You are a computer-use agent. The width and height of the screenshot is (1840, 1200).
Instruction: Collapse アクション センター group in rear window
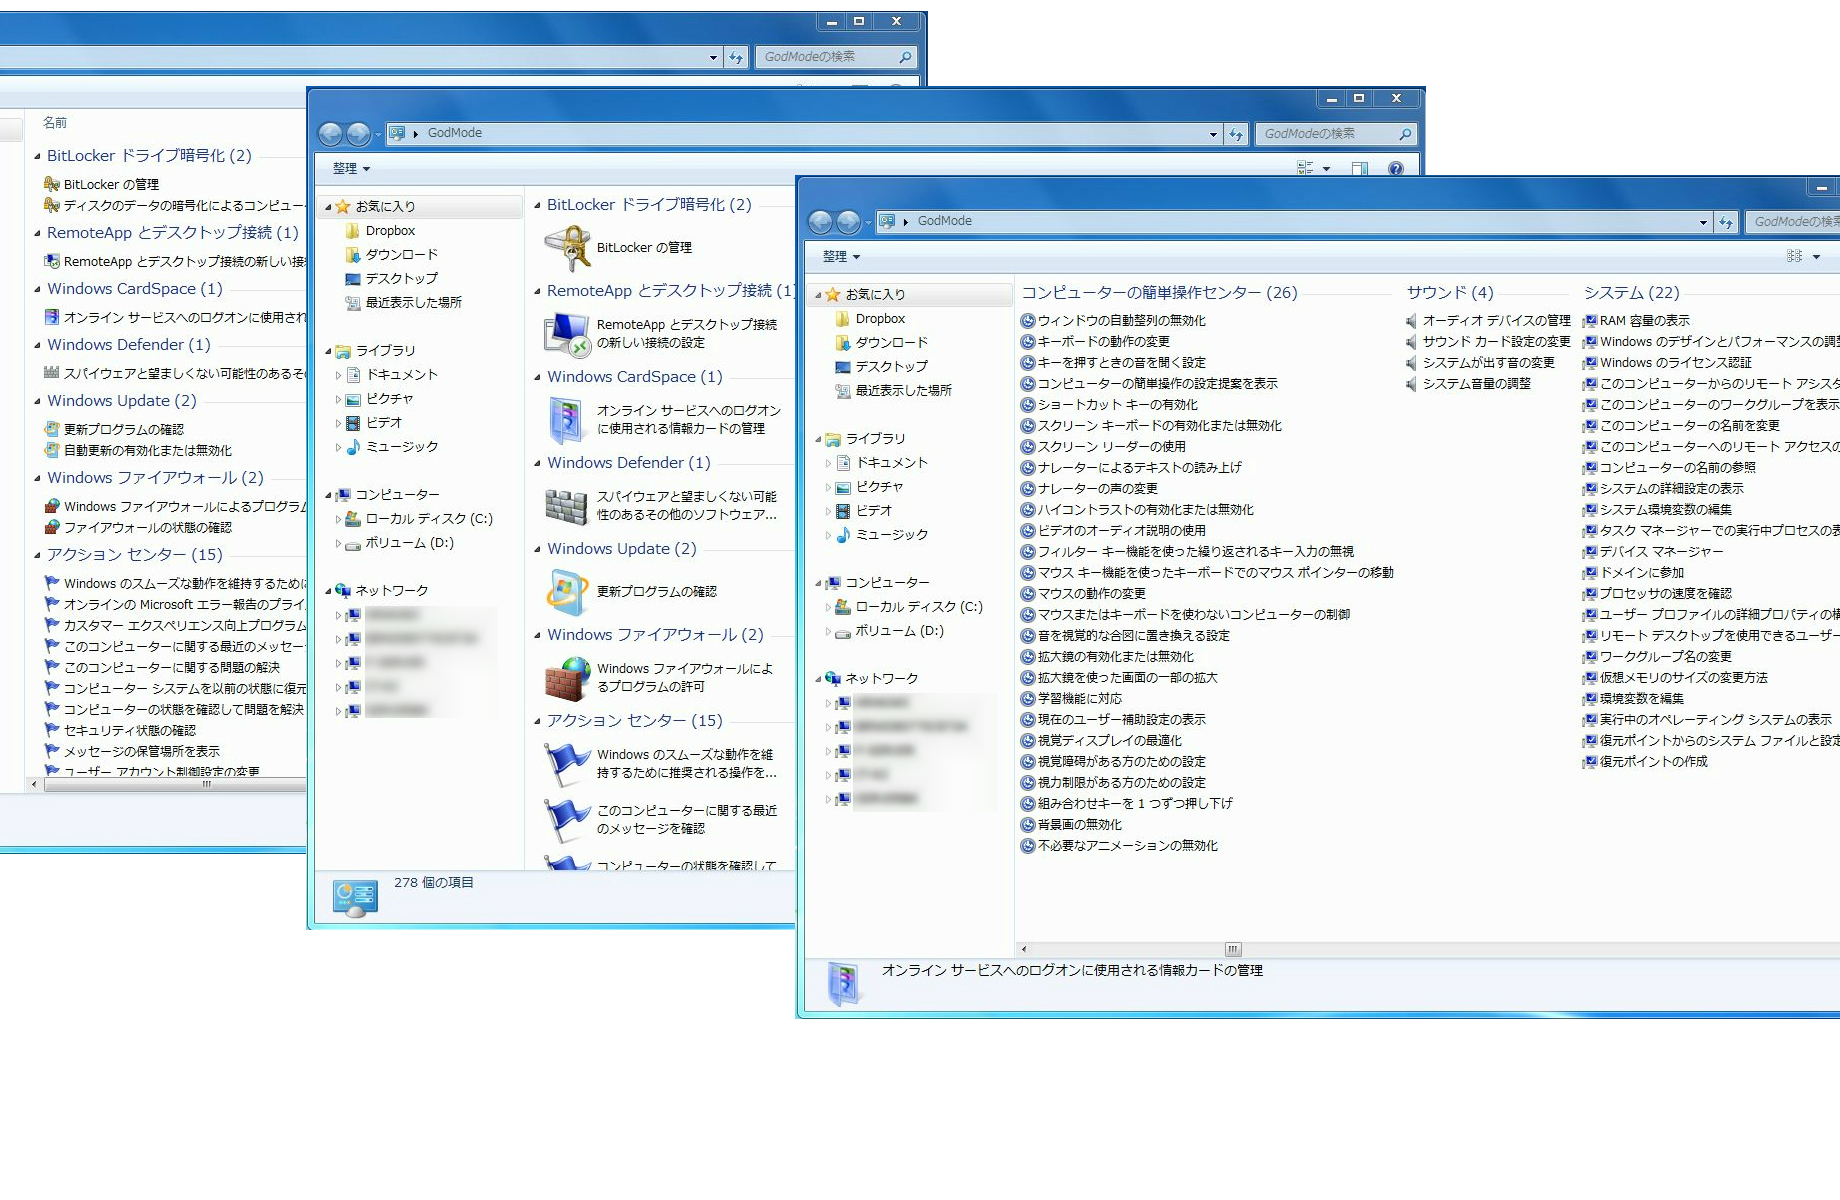click(x=38, y=555)
